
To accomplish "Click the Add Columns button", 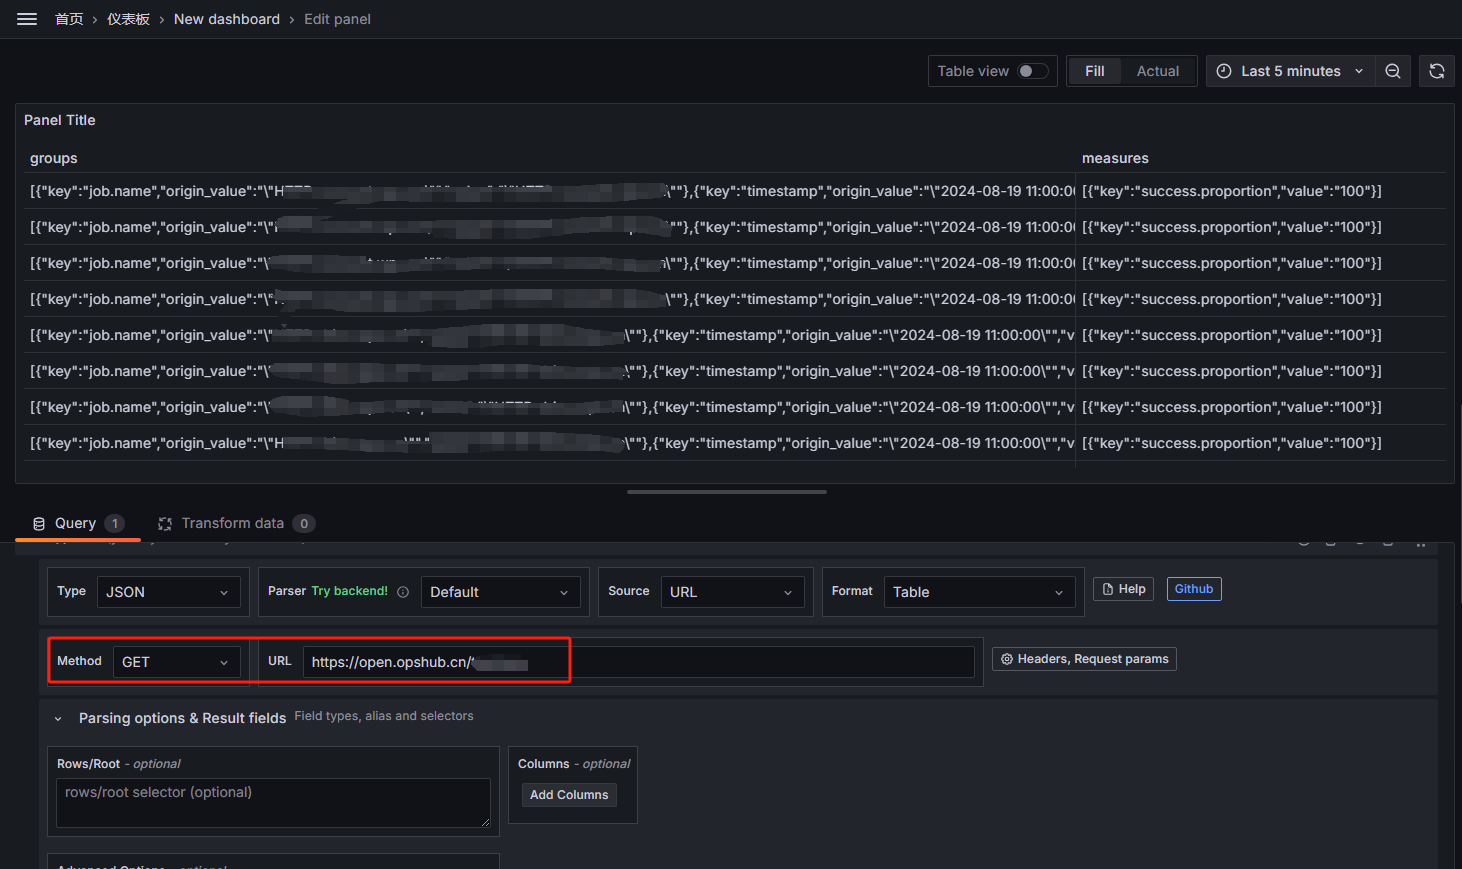I will [x=569, y=794].
